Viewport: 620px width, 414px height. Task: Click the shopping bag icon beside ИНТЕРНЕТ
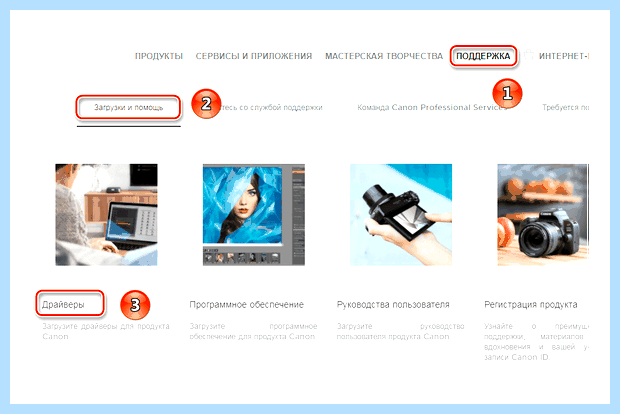tap(528, 54)
